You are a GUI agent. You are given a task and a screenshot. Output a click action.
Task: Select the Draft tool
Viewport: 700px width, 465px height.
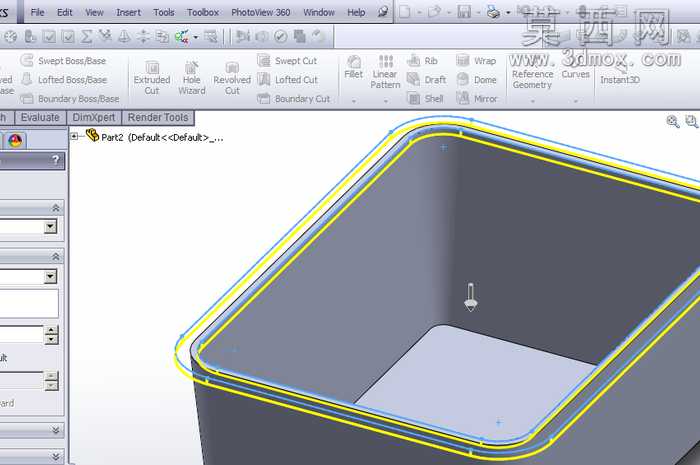(x=426, y=80)
